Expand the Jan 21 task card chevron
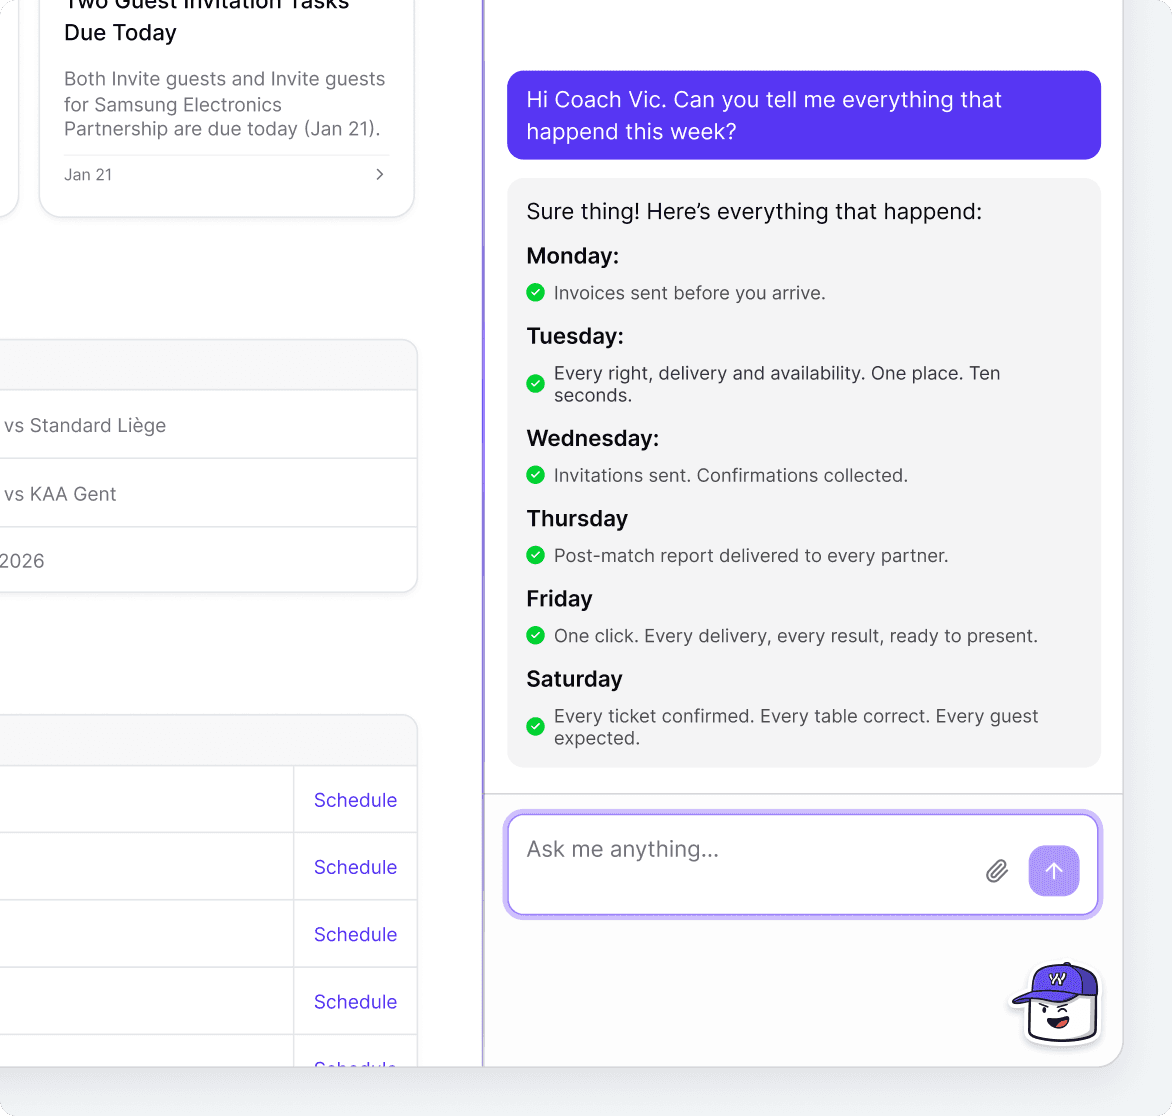The height and width of the screenshot is (1116, 1172). pos(379,173)
